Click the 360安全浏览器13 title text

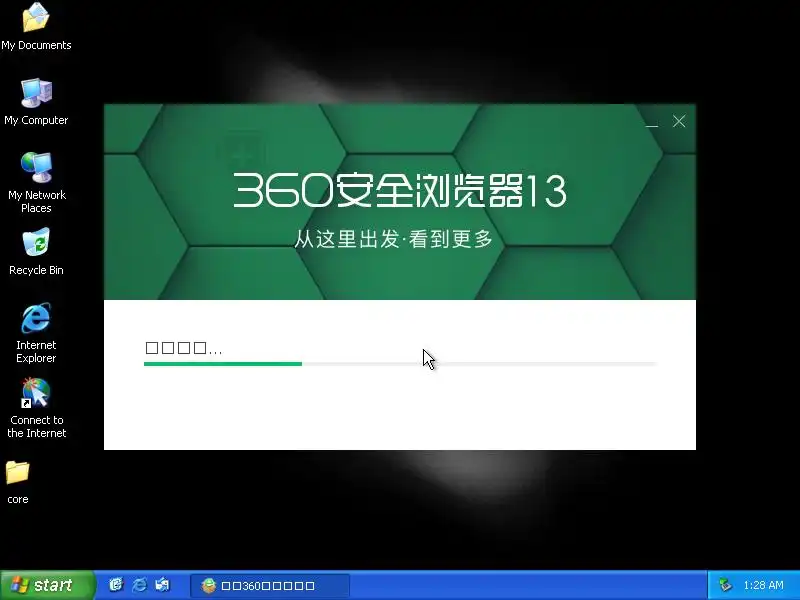(x=400, y=190)
